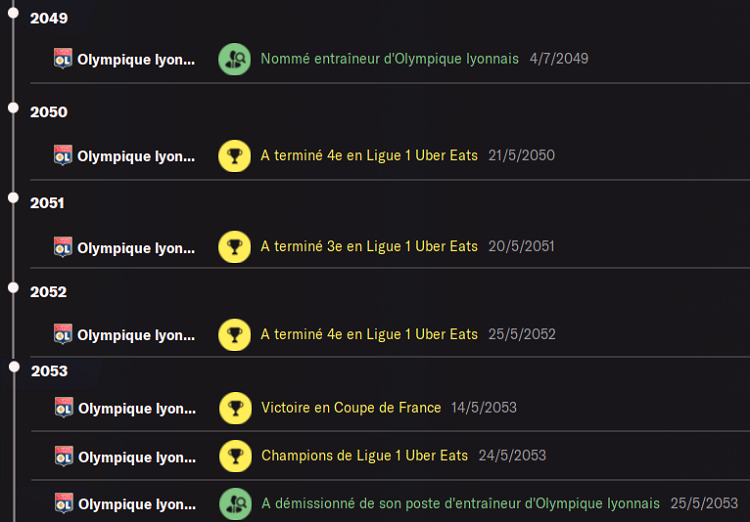
Task: Open 'Victoire en Coupe de France' entry
Action: point(351,408)
